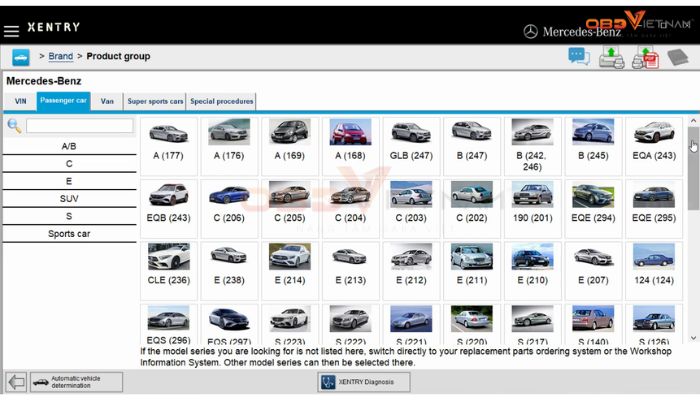The image size is (700, 400).
Task: Click the model search input field
Action: (79, 126)
